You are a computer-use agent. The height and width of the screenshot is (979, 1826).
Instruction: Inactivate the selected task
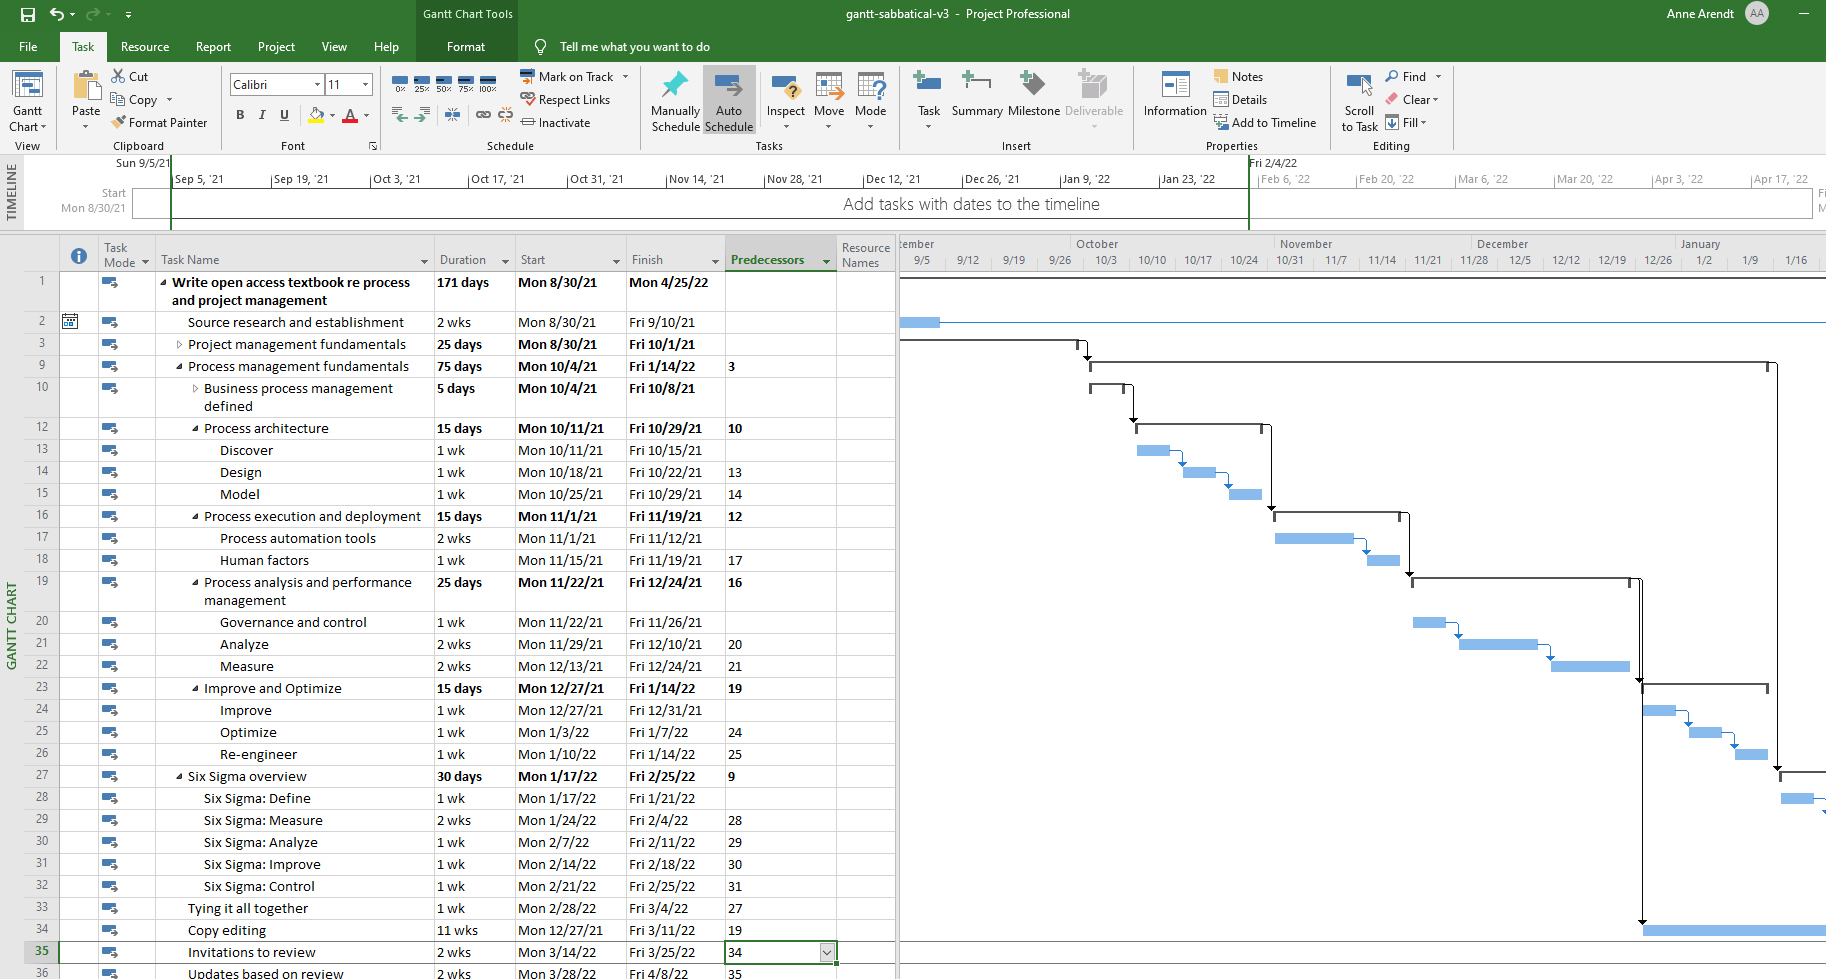556,122
